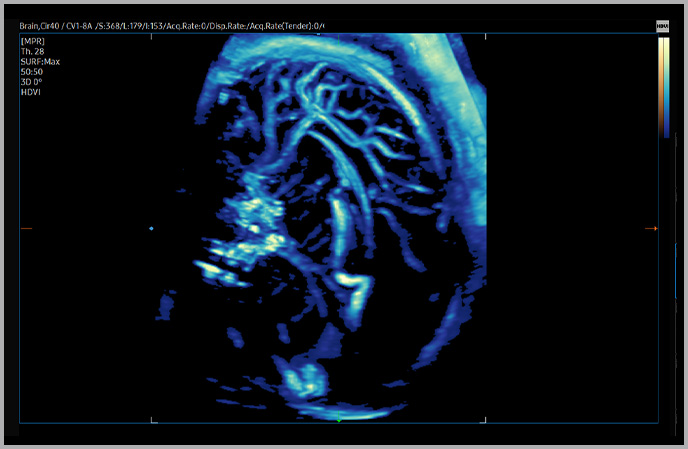Screen dimensions: 688x449
Task: Click the small blue dot marker left of image
Action: (151, 229)
